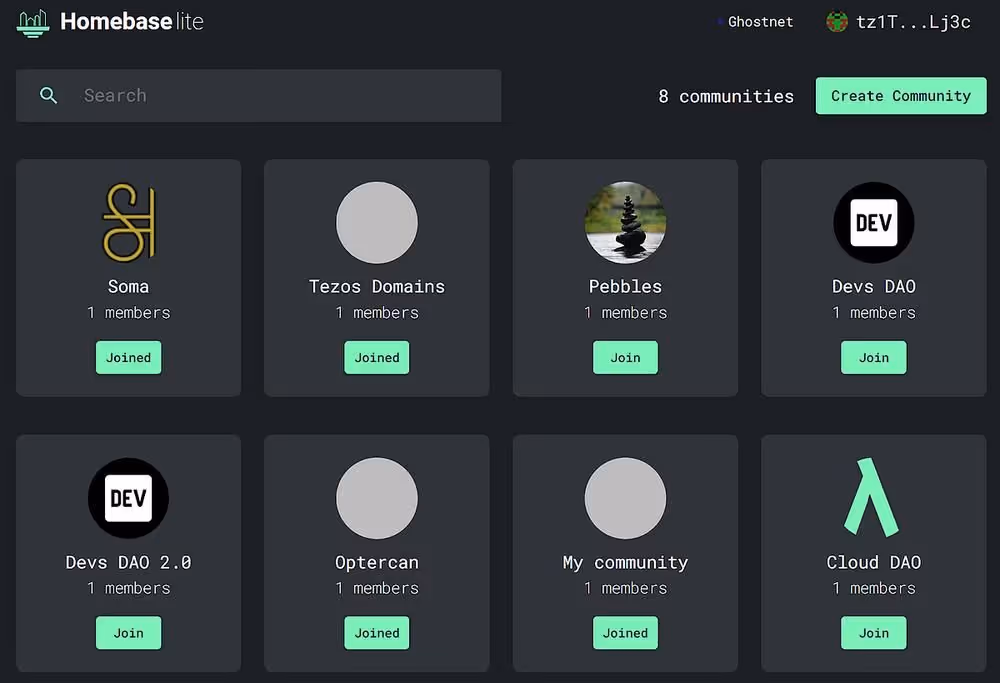Image resolution: width=1000 pixels, height=683 pixels.
Task: Click the search magnifier icon
Action: click(49, 95)
